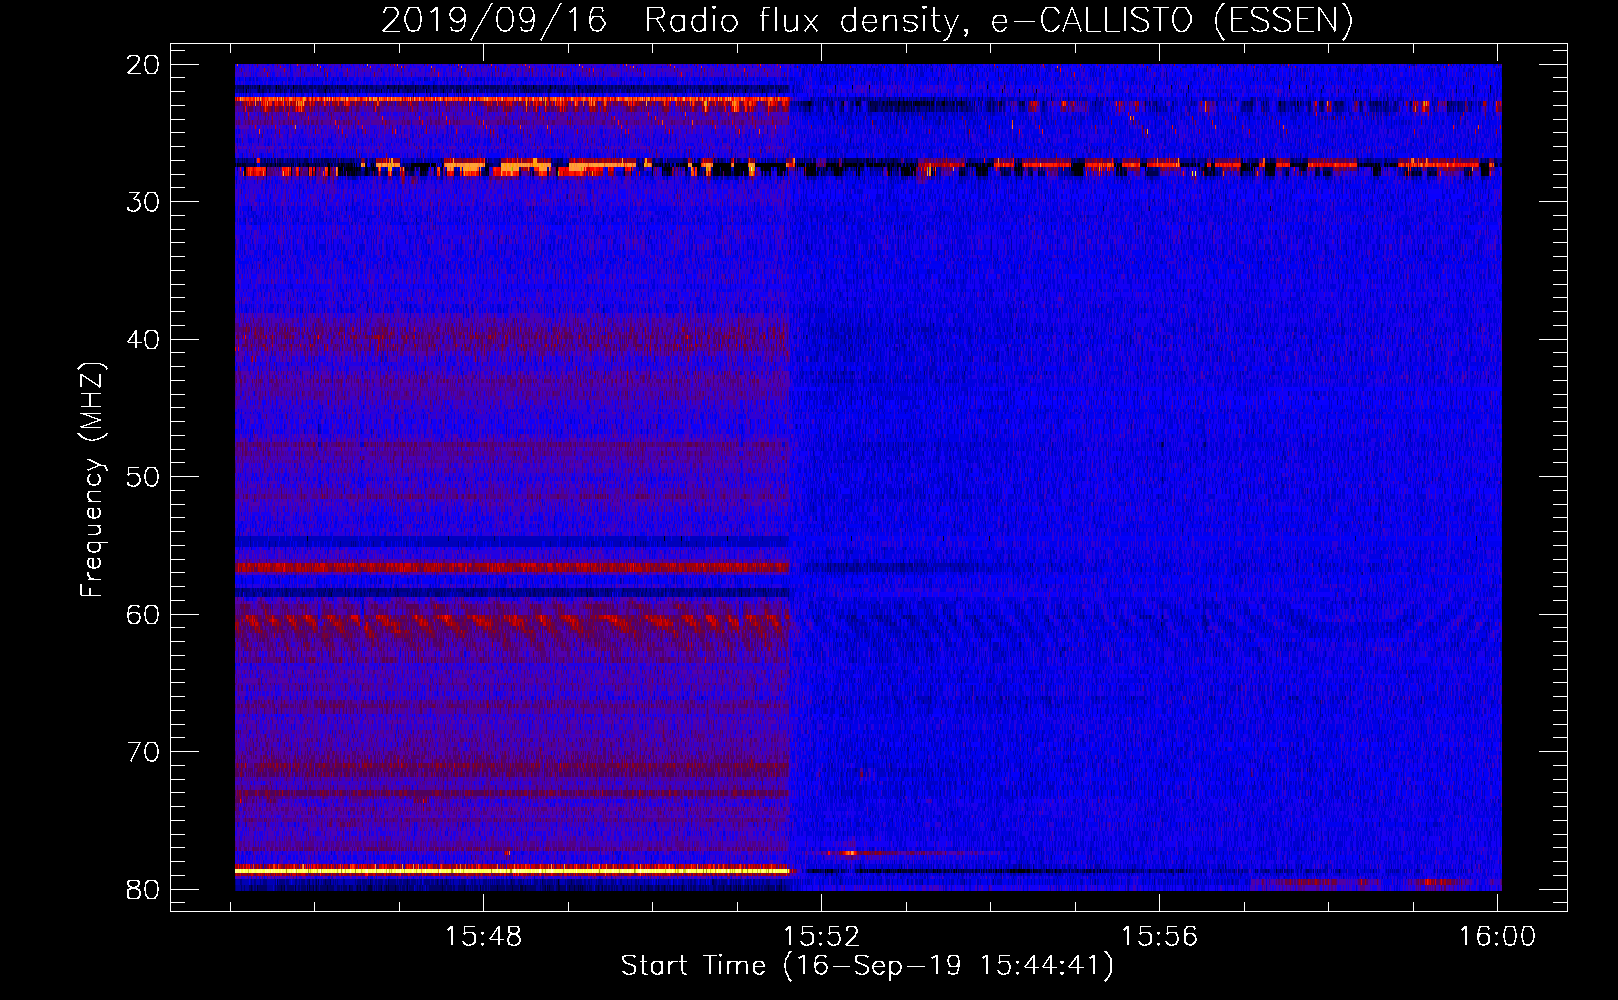Click the plot title mentioning e-CALLISTO (ESSEN)

coord(867,20)
